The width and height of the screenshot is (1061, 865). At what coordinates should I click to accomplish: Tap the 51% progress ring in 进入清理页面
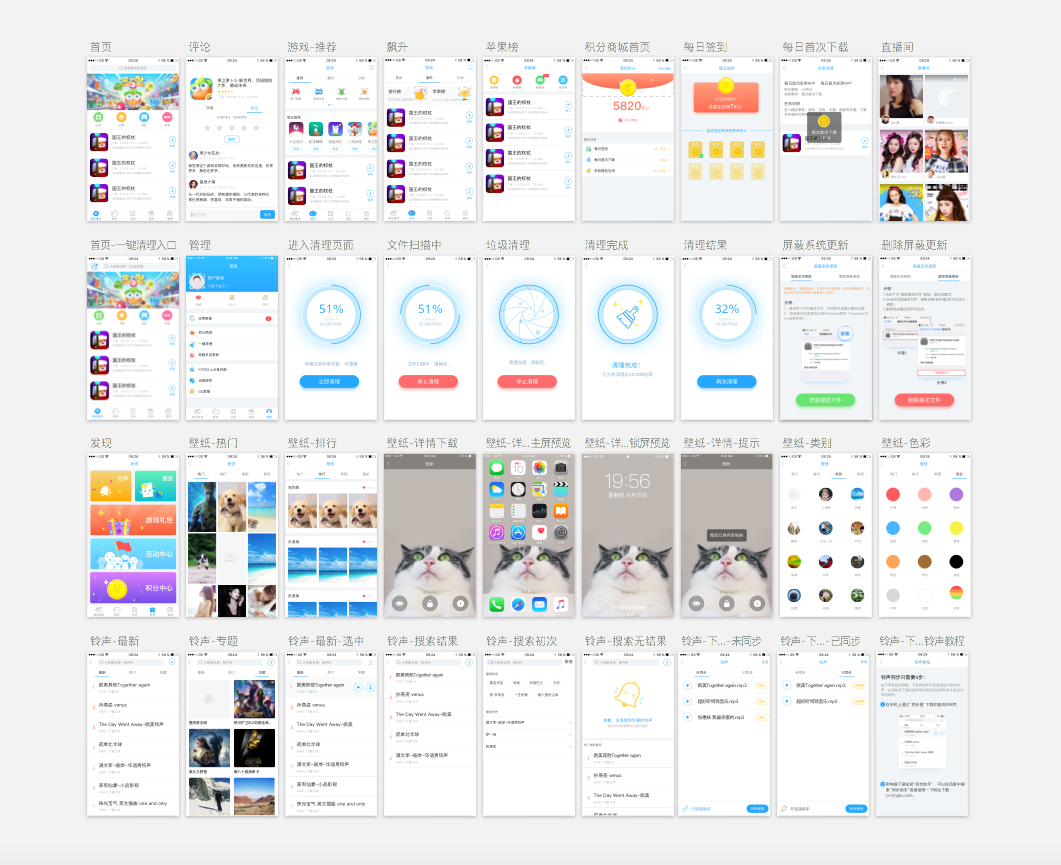point(331,315)
